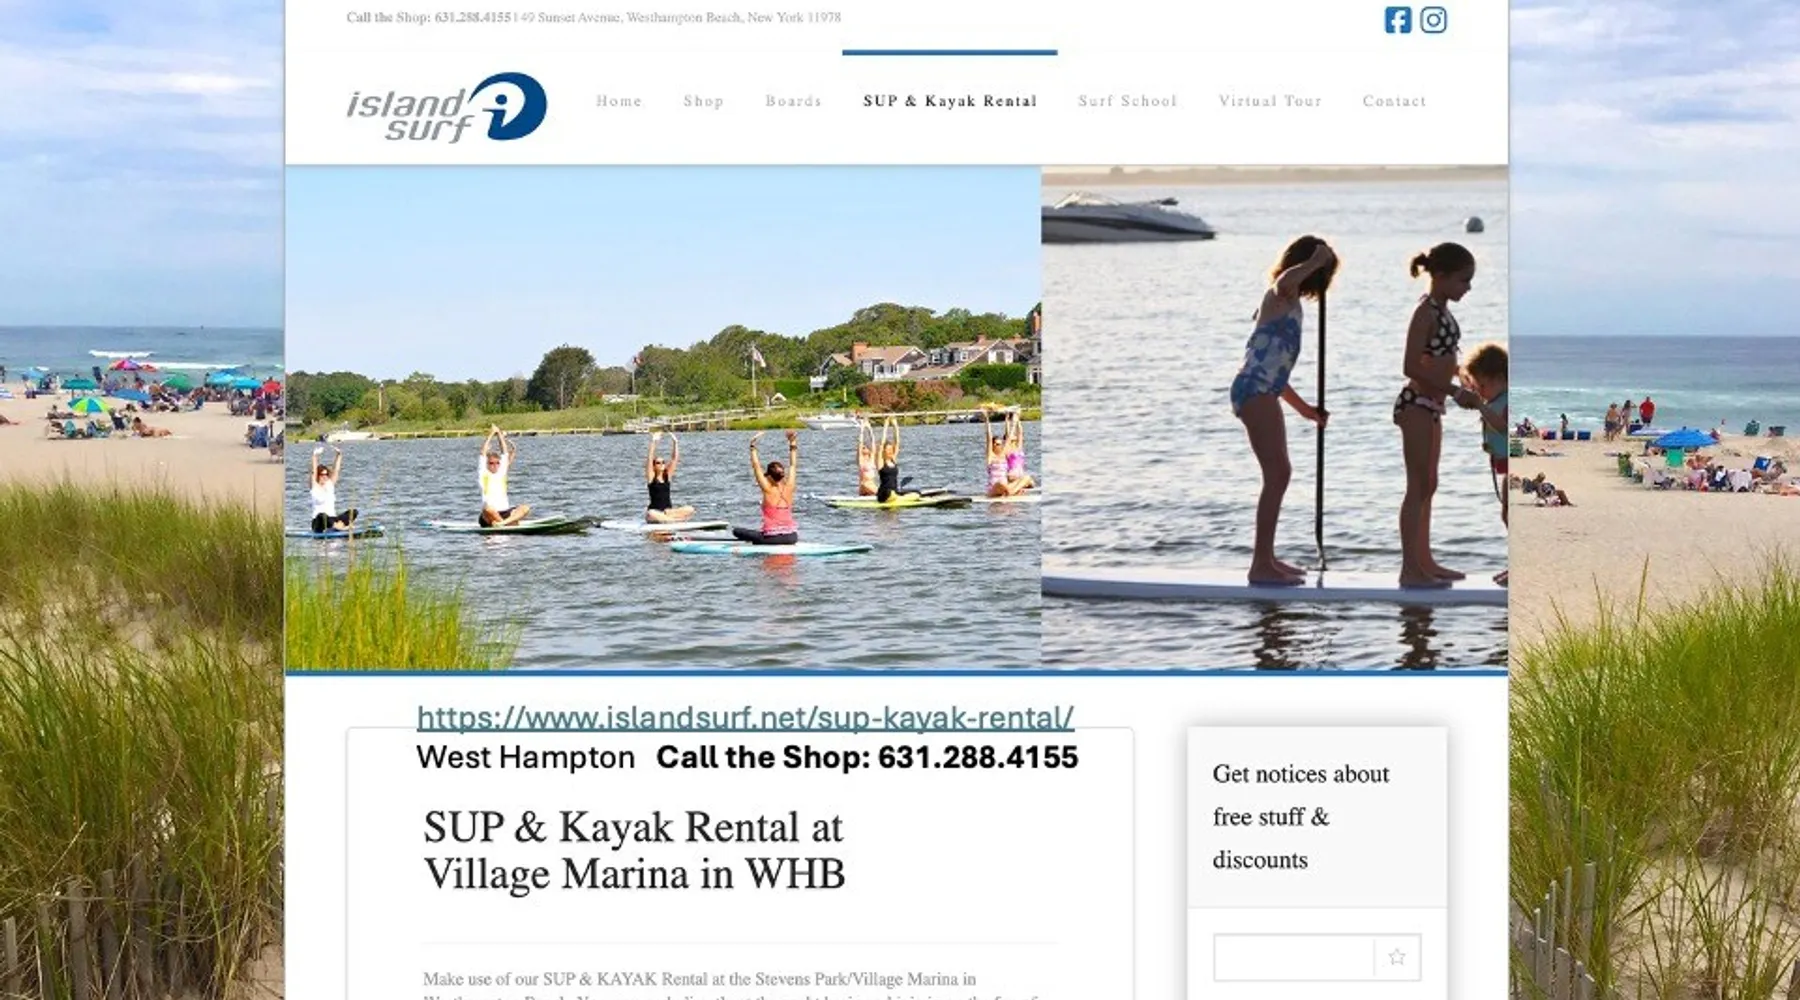
Task: Select the SUP & Kayak Rental tab
Action: pos(950,101)
